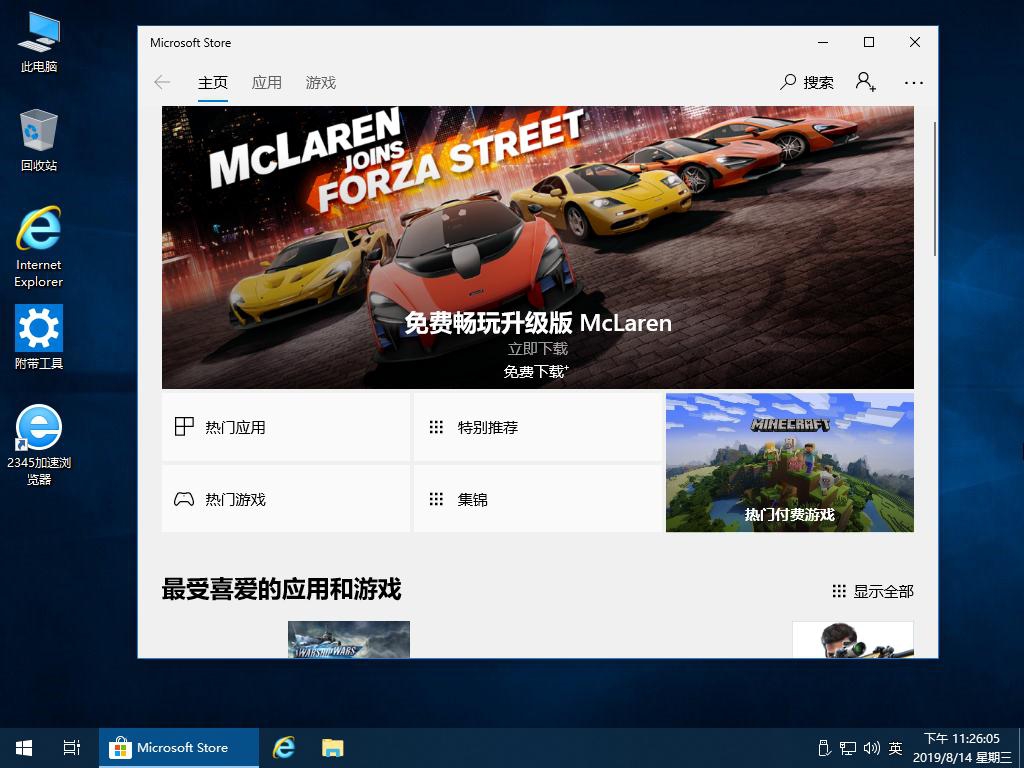Open the sniper game thumbnail

tap(853, 639)
